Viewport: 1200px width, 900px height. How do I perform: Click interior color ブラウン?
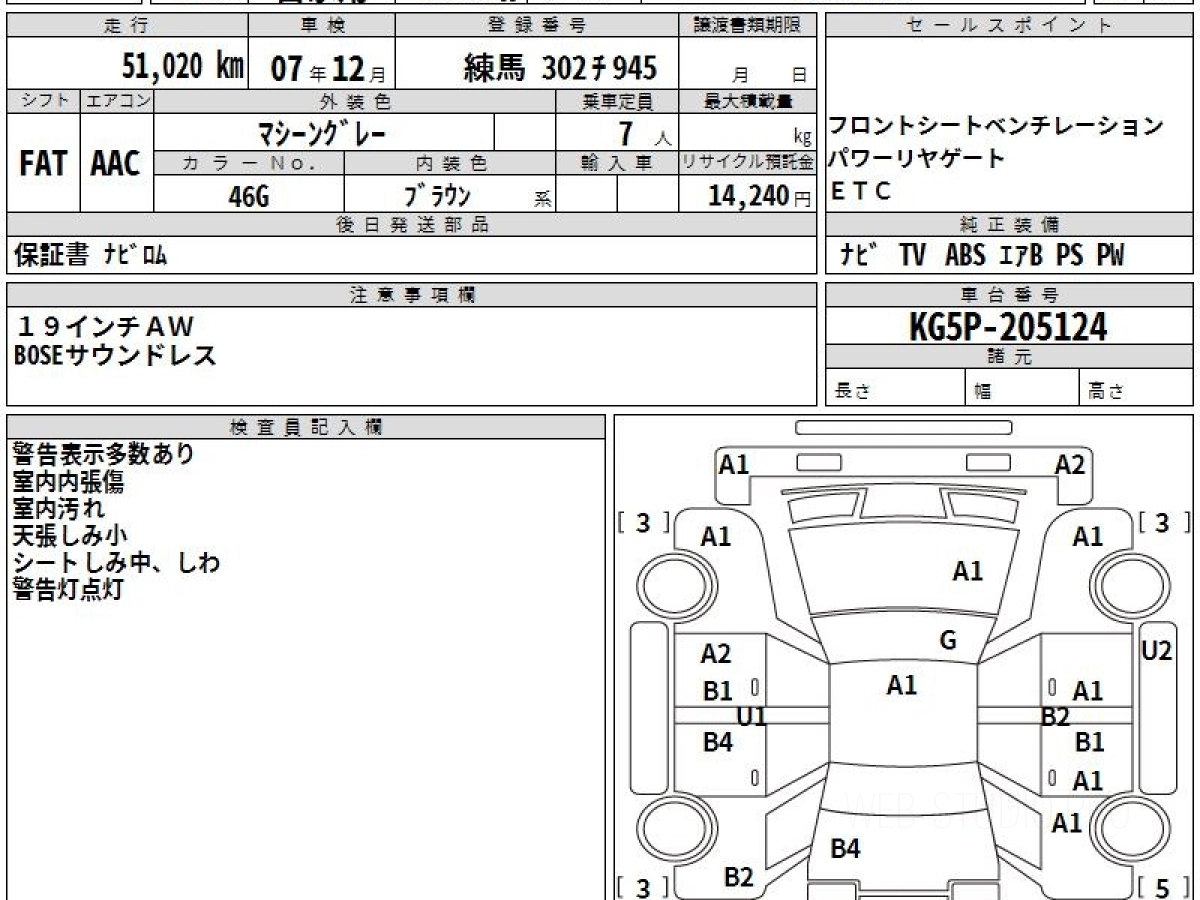[437, 196]
